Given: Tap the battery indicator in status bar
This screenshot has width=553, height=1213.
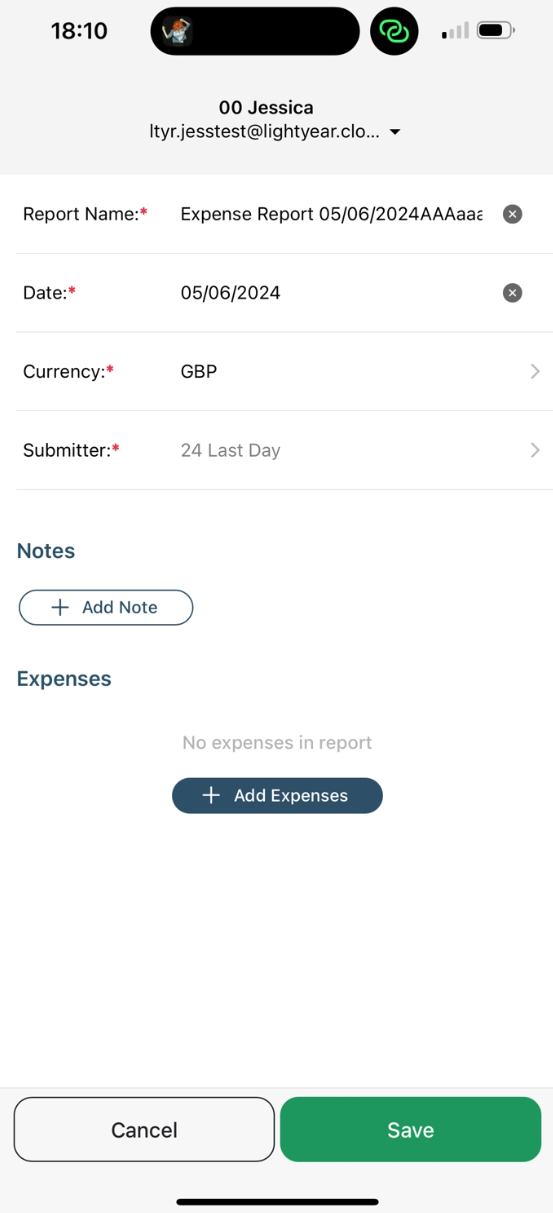Looking at the screenshot, I should (496, 31).
